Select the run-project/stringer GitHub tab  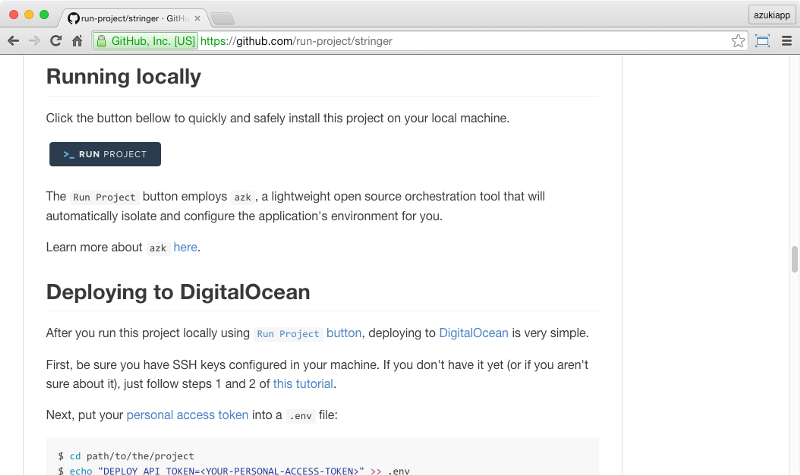134,18
